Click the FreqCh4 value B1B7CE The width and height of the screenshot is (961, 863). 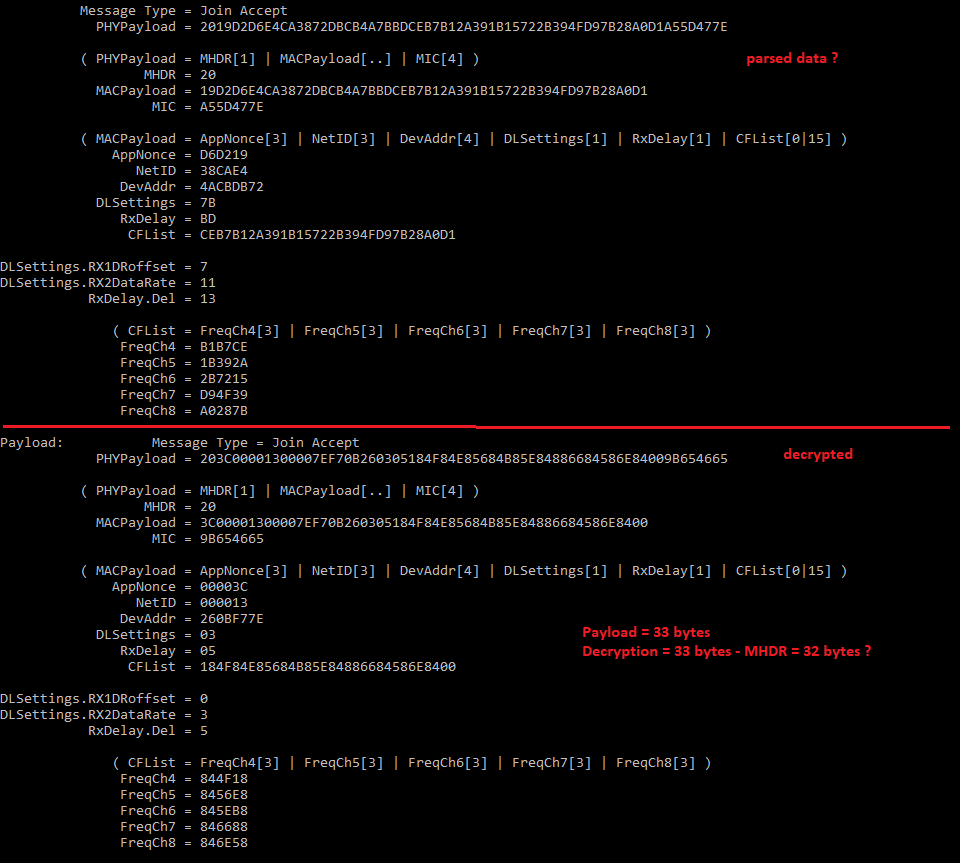(x=224, y=347)
